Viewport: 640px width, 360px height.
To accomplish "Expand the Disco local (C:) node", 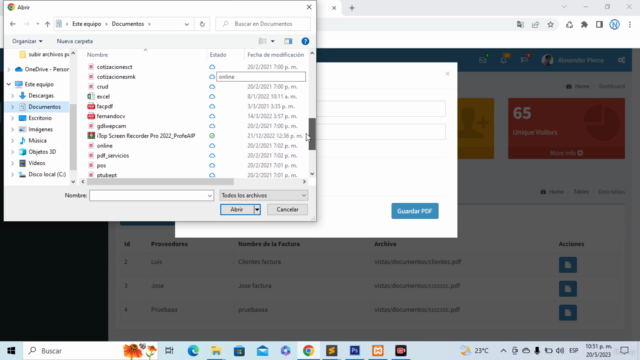I will [x=13, y=174].
